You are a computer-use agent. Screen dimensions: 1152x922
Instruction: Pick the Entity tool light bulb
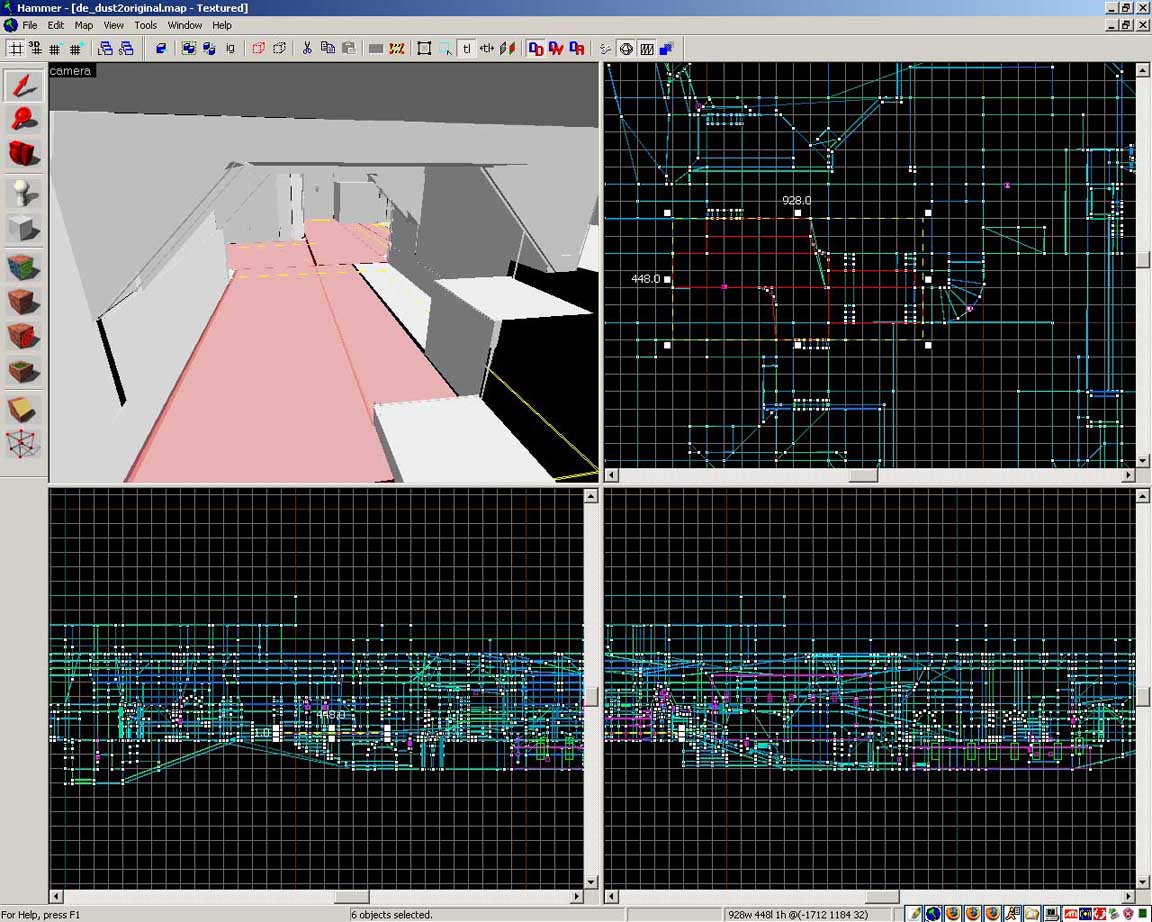[24, 192]
